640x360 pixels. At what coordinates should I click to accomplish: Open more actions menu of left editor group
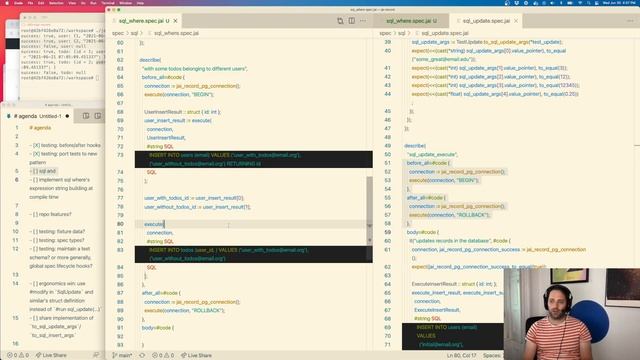tap(363, 20)
